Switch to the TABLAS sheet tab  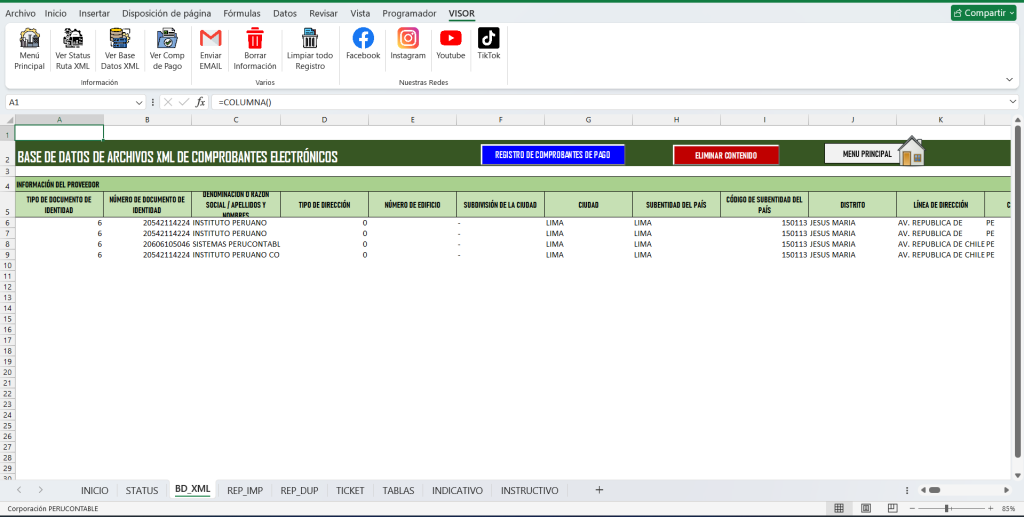coord(398,490)
